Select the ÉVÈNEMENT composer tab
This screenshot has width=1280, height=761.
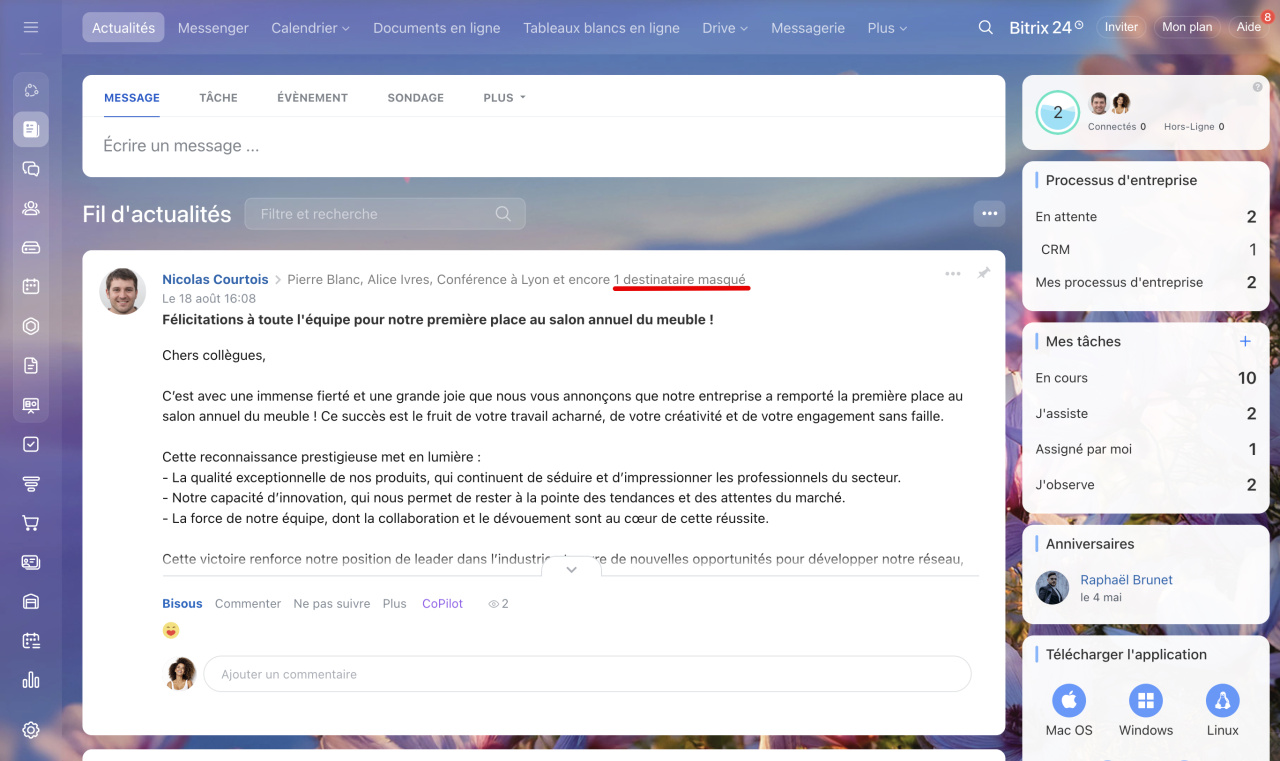pyautogui.click(x=313, y=98)
